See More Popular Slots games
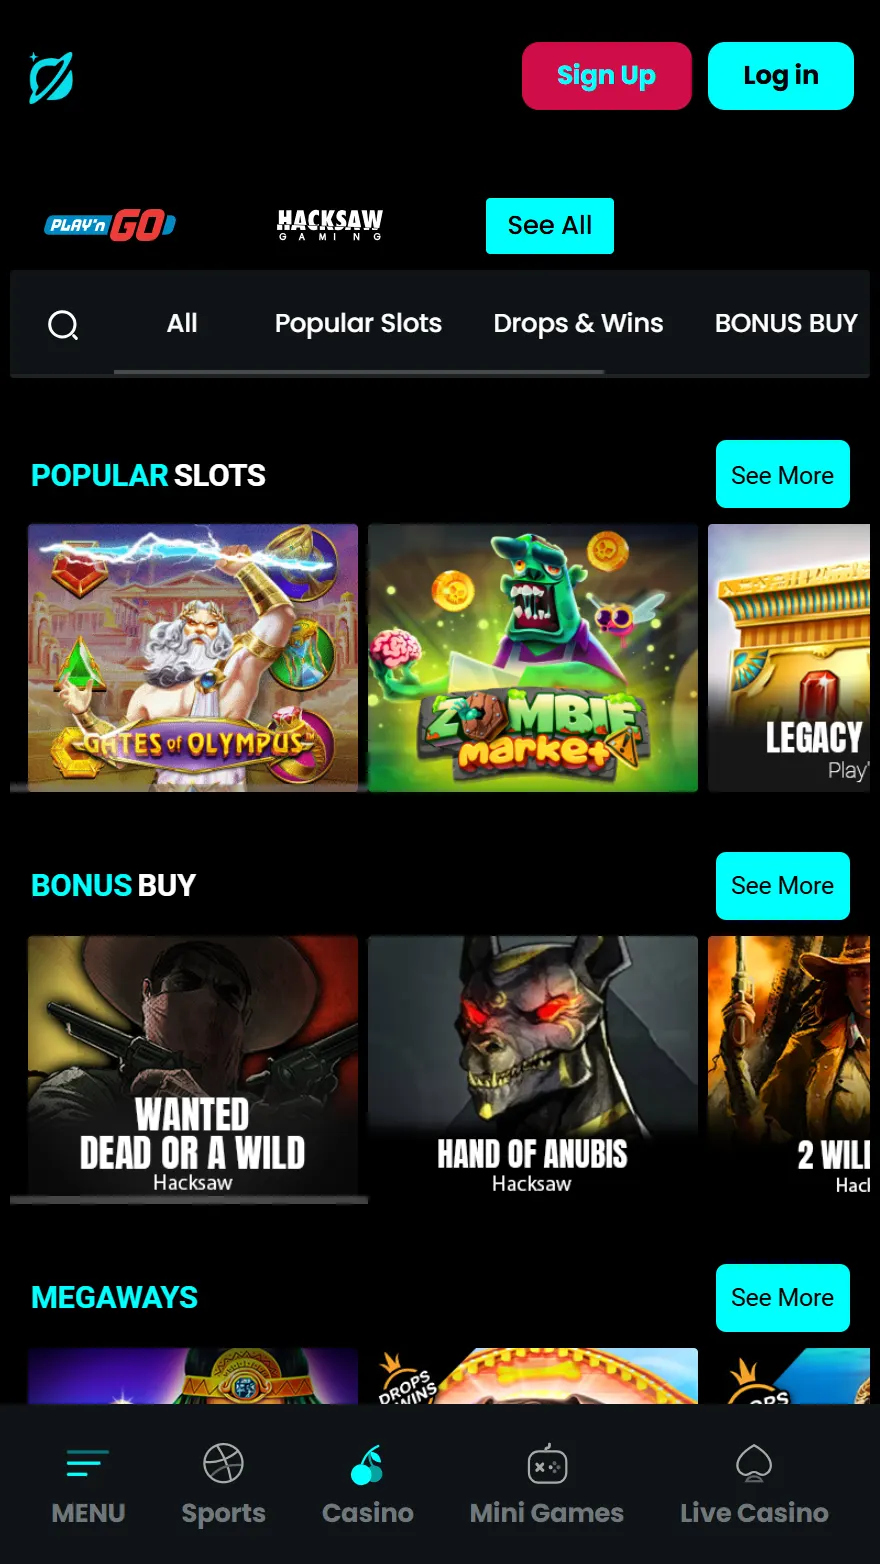This screenshot has width=880, height=1564. pyautogui.click(x=783, y=474)
